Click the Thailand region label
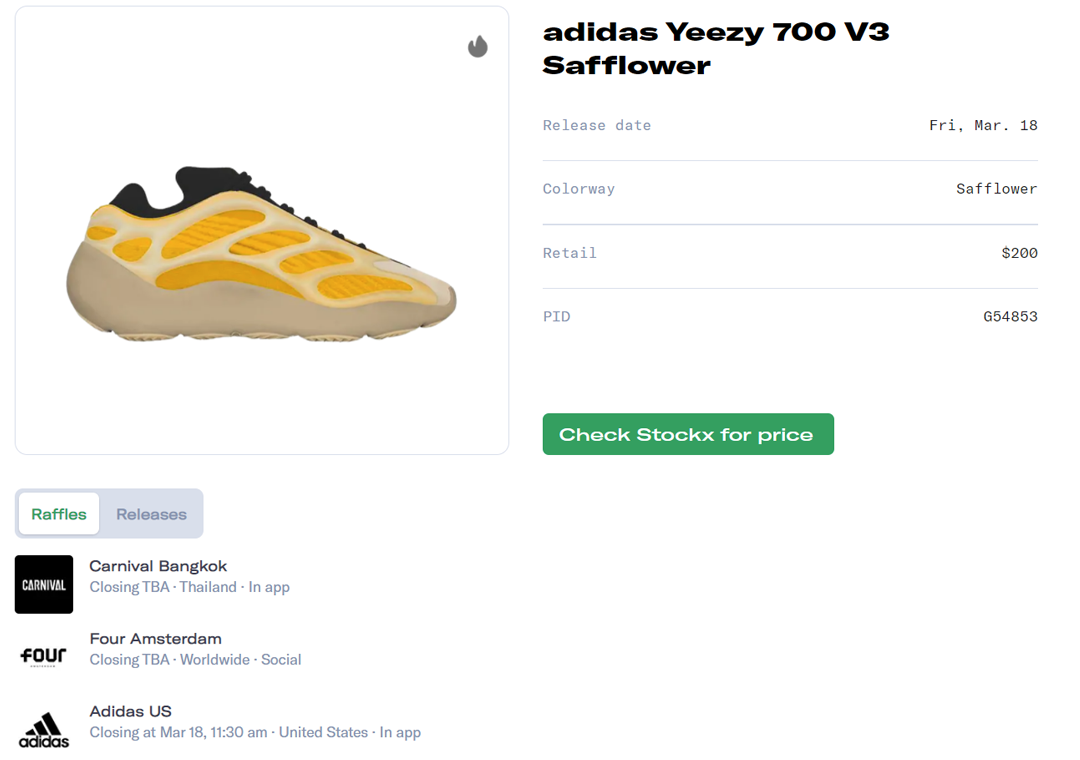 click(208, 587)
